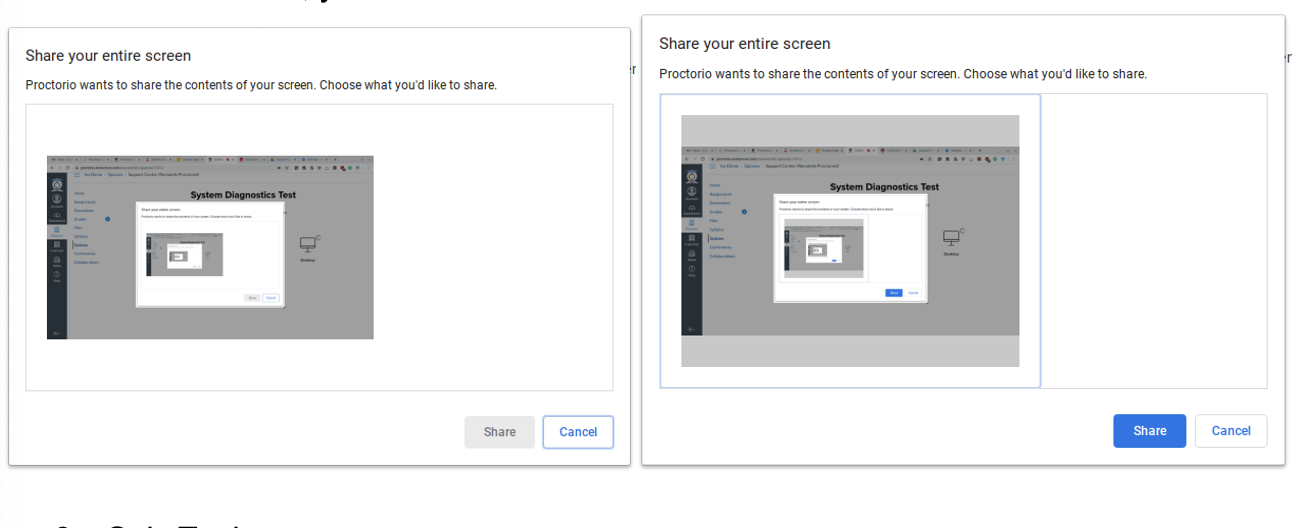The image size is (1298, 528).
Task: Click Desktop monitor icon in highlighted preview
Action: point(951,238)
